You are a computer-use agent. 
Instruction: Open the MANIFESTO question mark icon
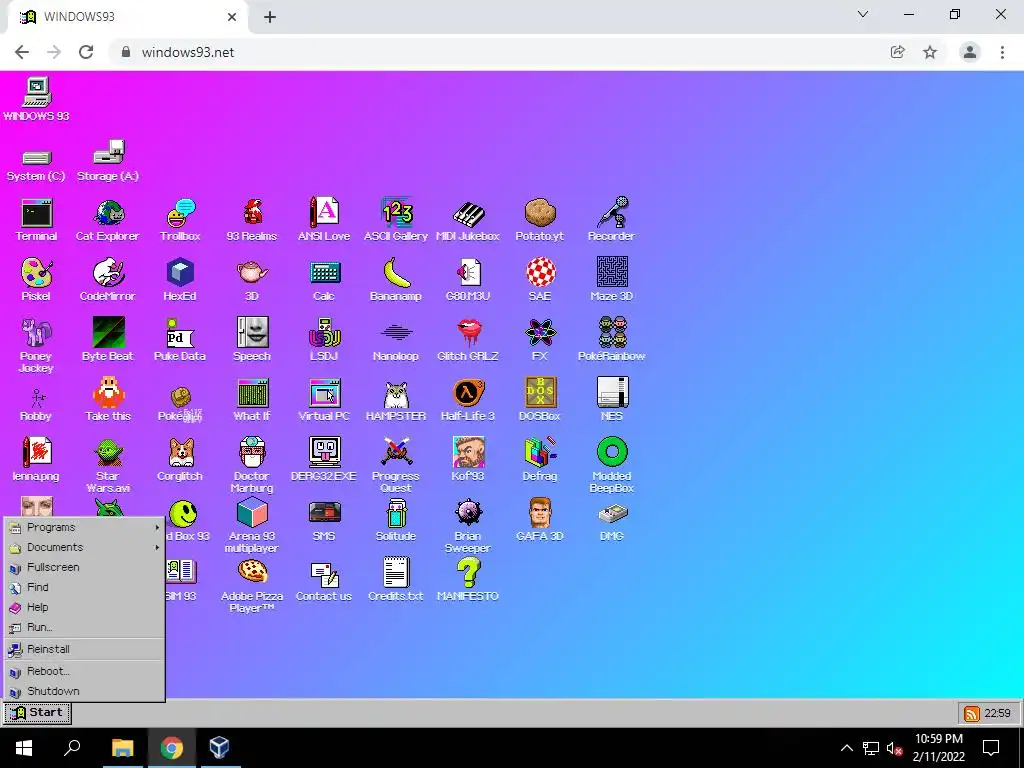pyautogui.click(x=468, y=579)
